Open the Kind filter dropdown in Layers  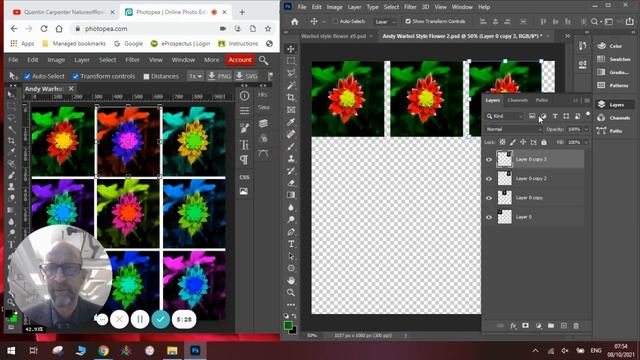[x=504, y=116]
